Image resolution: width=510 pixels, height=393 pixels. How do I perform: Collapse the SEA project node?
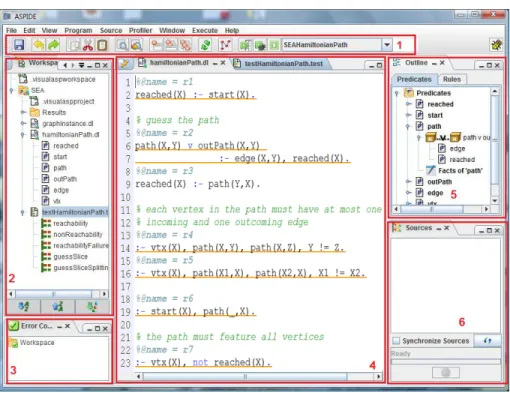tap(12, 90)
